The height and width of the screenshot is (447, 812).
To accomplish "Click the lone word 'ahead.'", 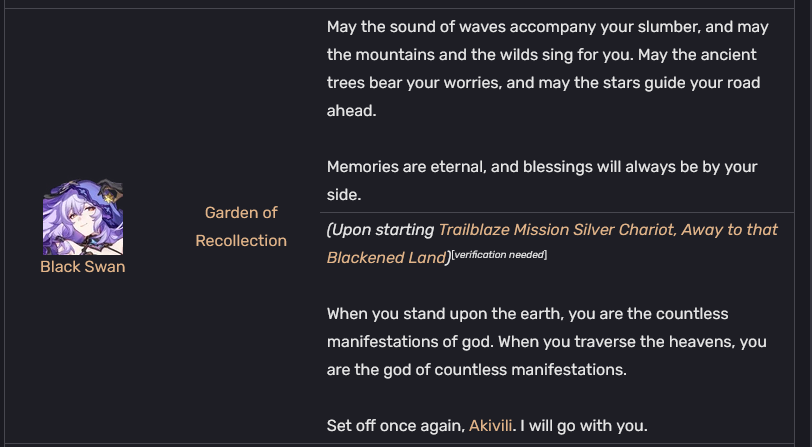I will pos(352,111).
